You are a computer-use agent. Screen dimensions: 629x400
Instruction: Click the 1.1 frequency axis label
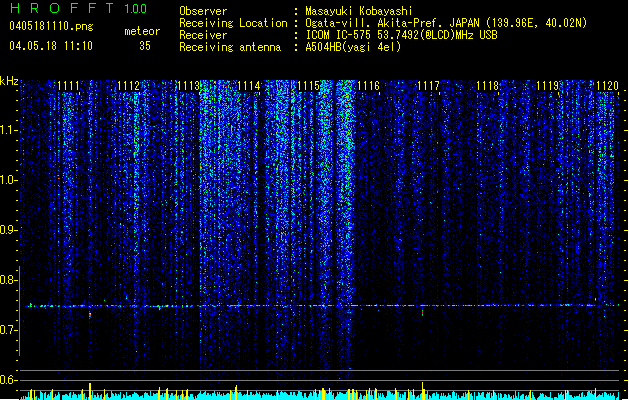8,130
